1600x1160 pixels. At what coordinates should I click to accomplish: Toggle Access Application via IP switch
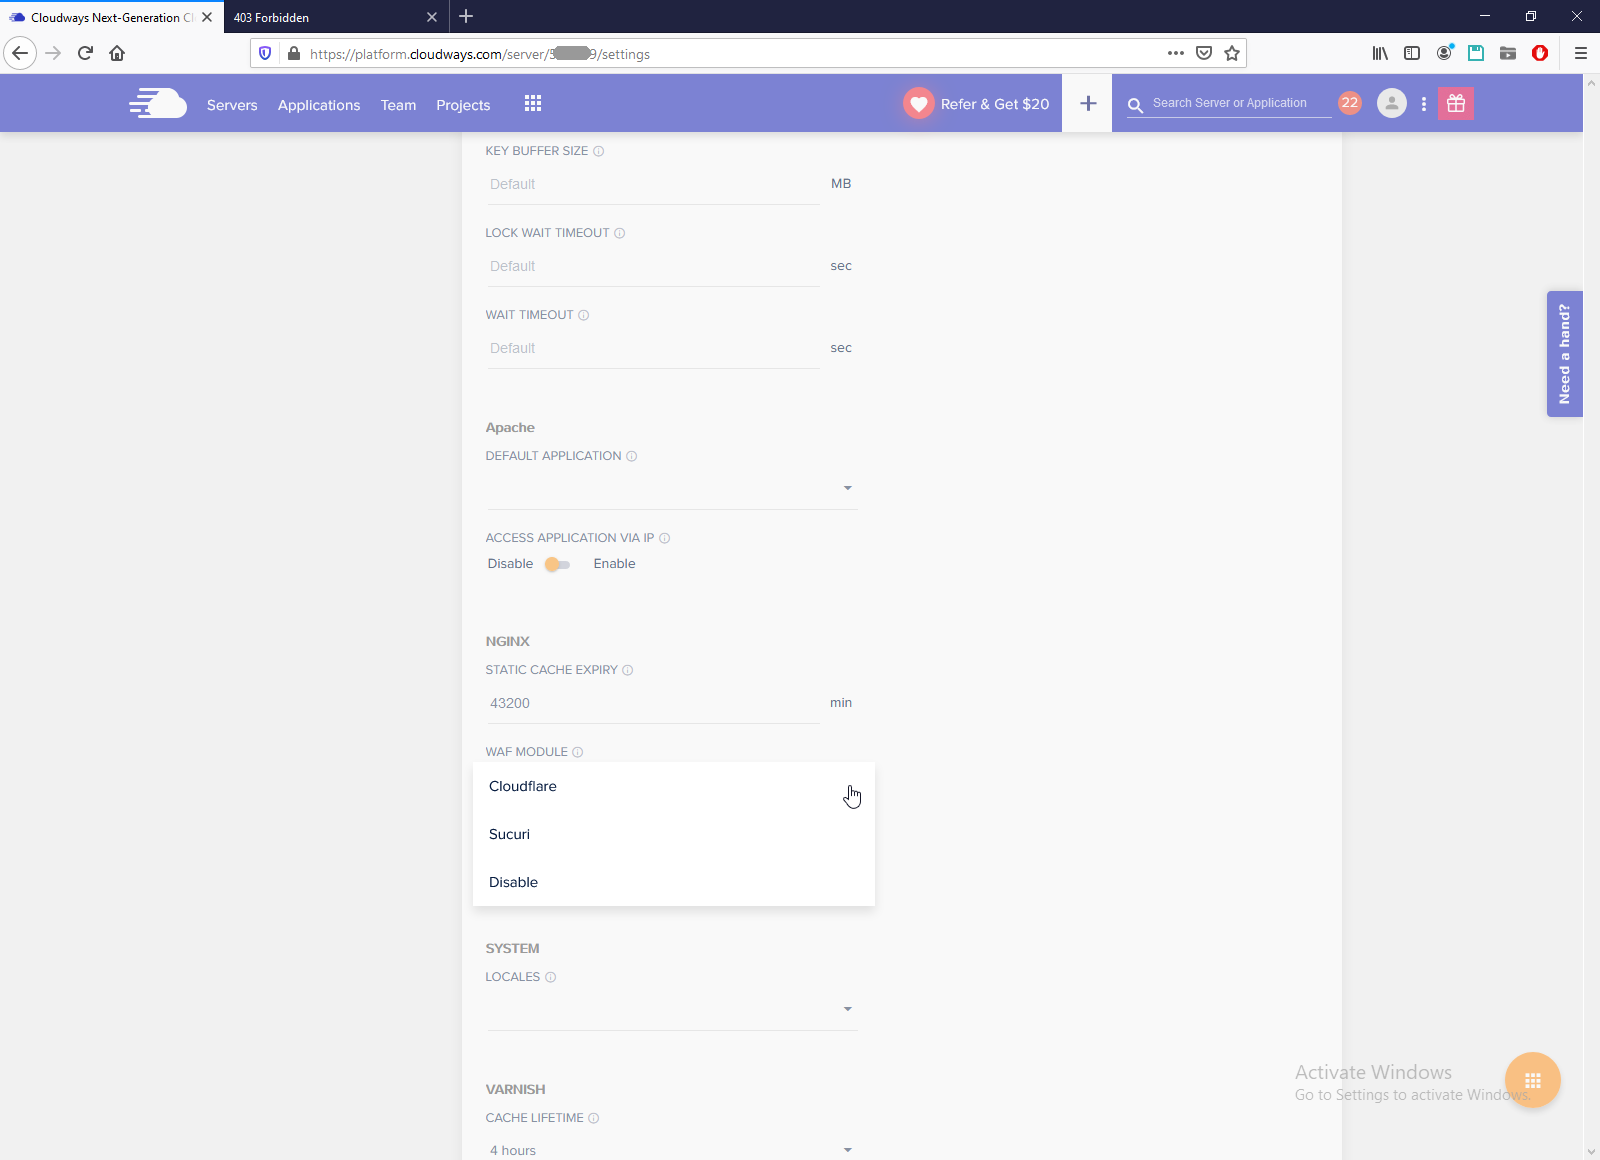(x=558, y=565)
